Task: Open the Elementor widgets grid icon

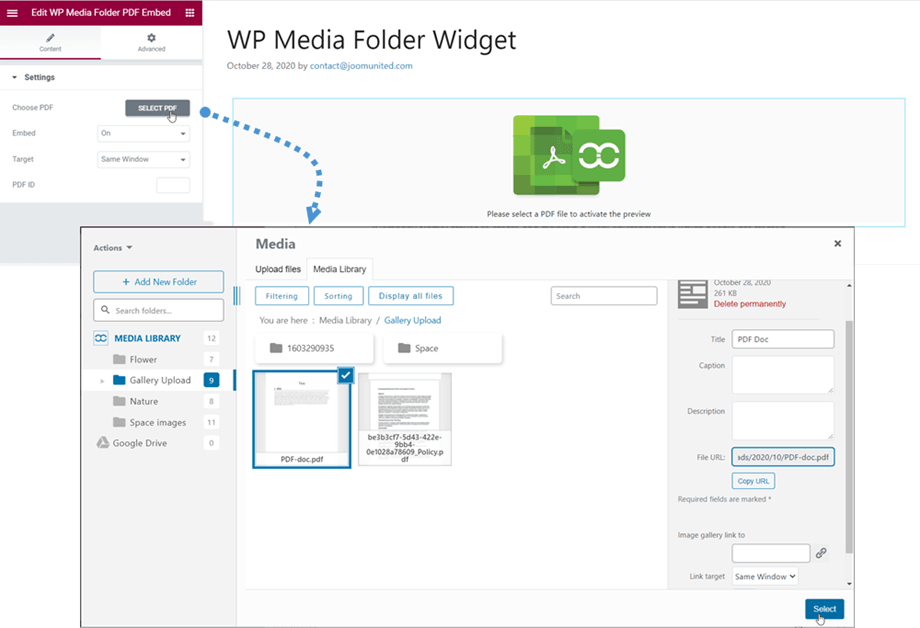Action: coord(190,13)
